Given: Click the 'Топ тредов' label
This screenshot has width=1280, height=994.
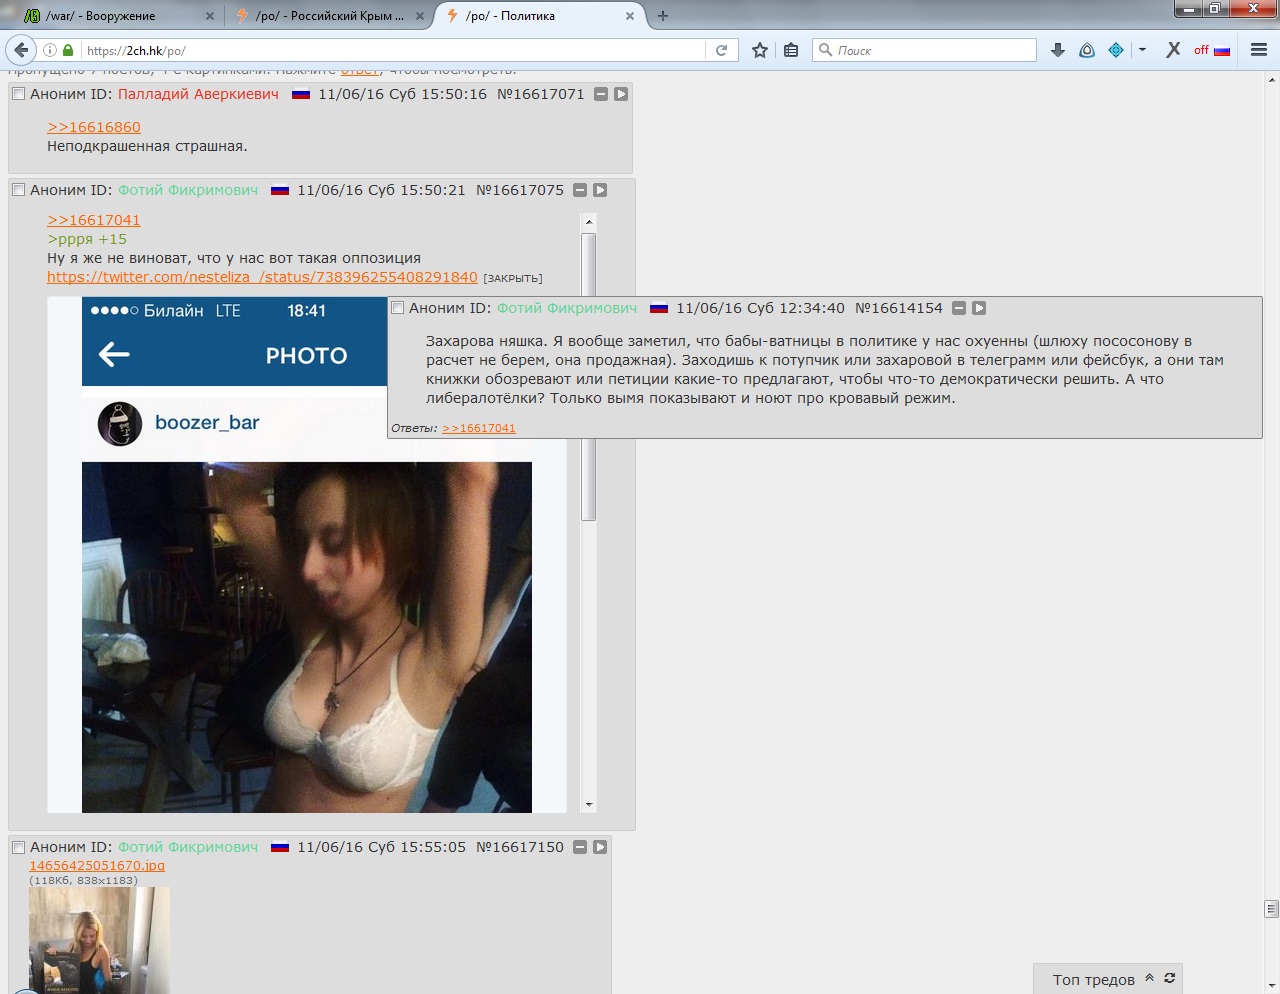Looking at the screenshot, I should click(1093, 980).
